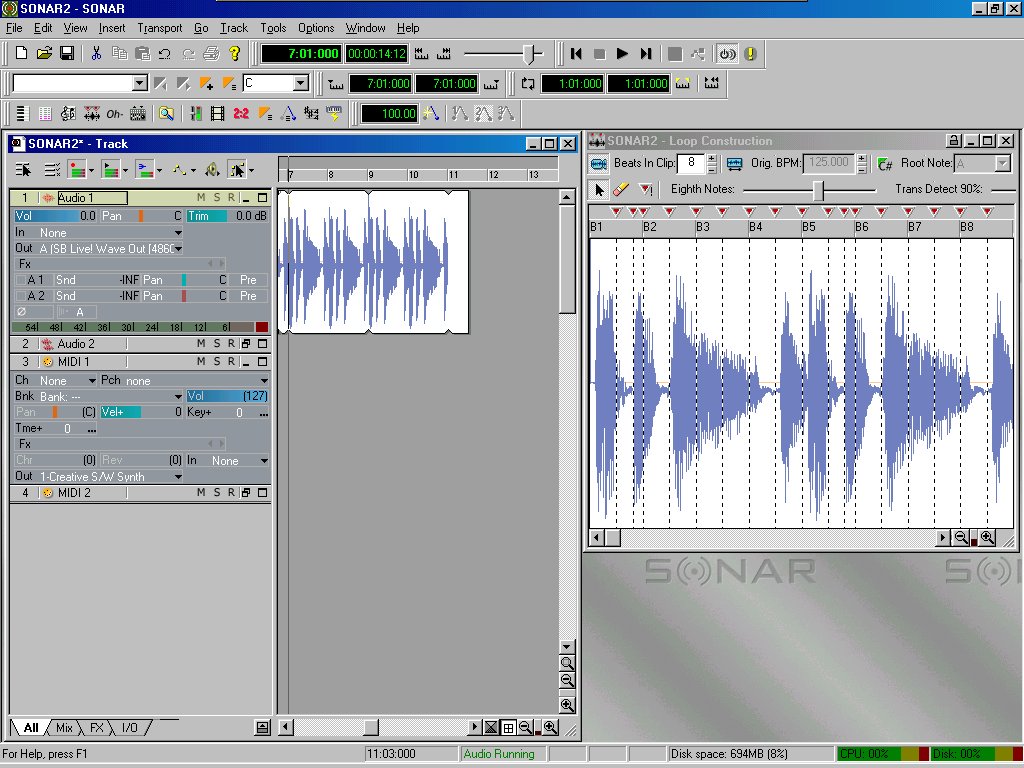Click the first tempo ratio icon
The width and height of the screenshot is (1024, 768).
[460, 114]
